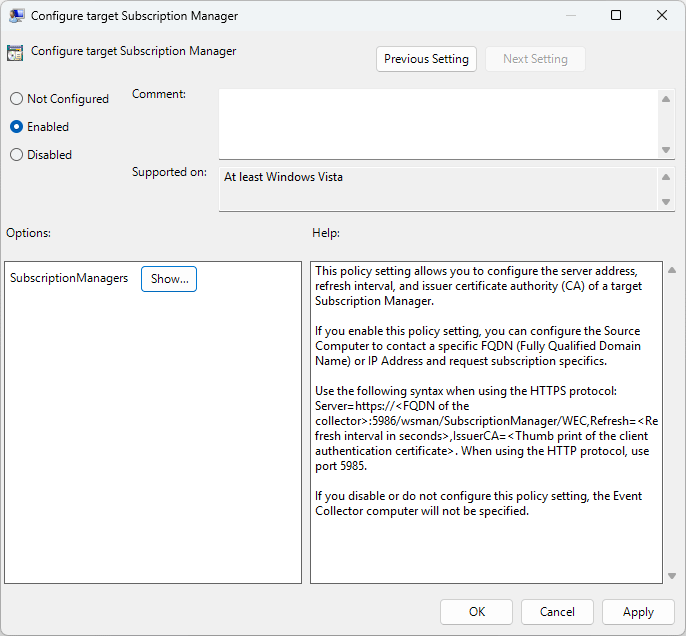Image resolution: width=686 pixels, height=636 pixels.
Task: Click the Next Setting button
Action: click(x=535, y=59)
